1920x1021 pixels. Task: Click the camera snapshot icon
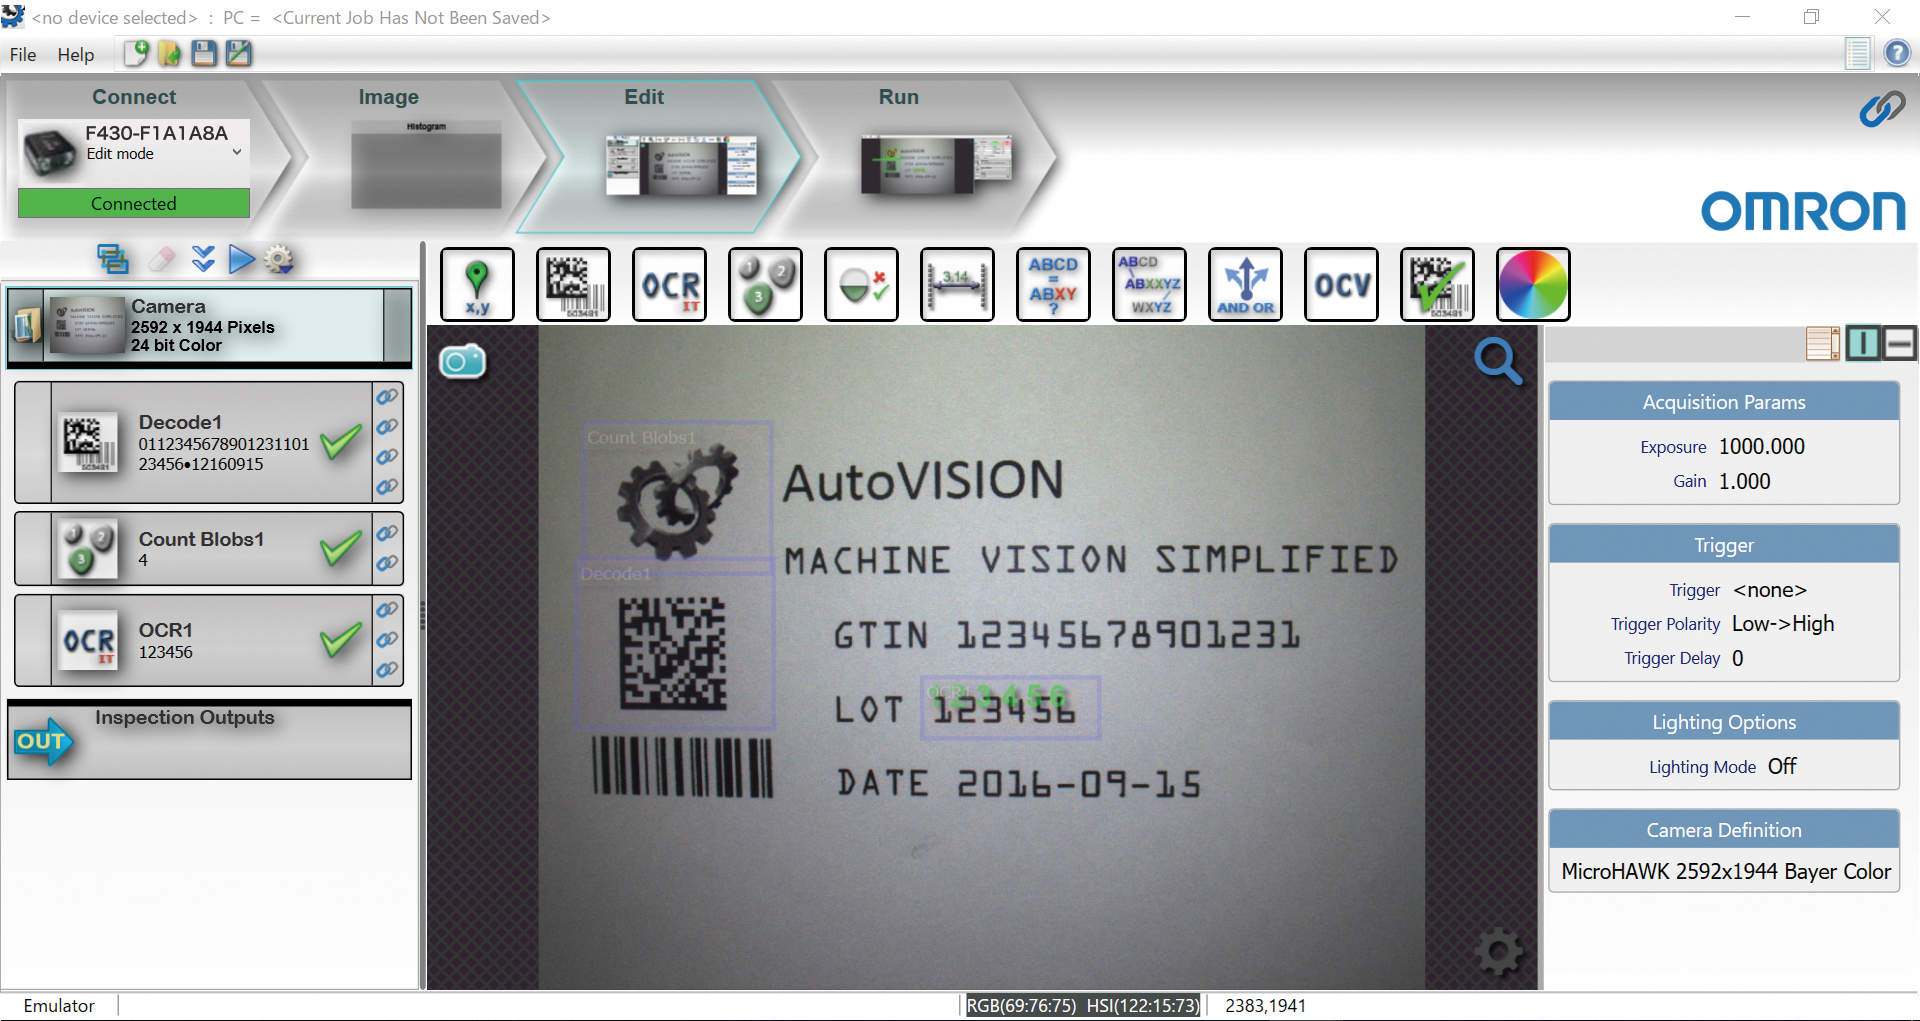coord(462,361)
